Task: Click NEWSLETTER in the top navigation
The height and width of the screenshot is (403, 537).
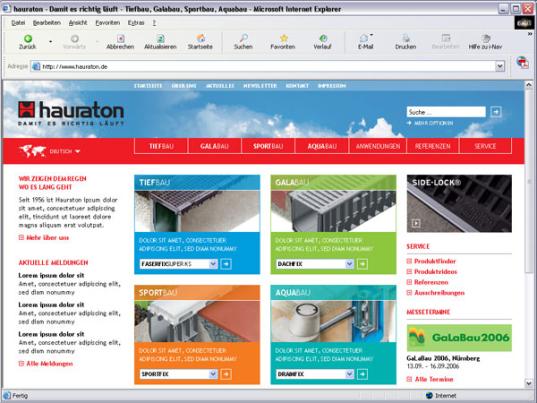Action: 260,86
